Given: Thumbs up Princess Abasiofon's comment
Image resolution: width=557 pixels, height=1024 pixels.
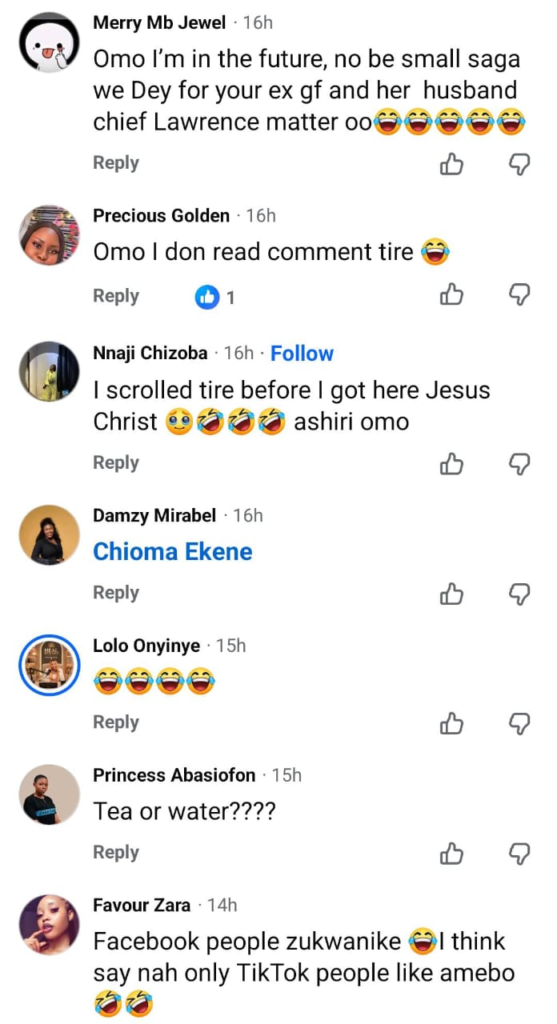Looking at the screenshot, I should 451,852.
